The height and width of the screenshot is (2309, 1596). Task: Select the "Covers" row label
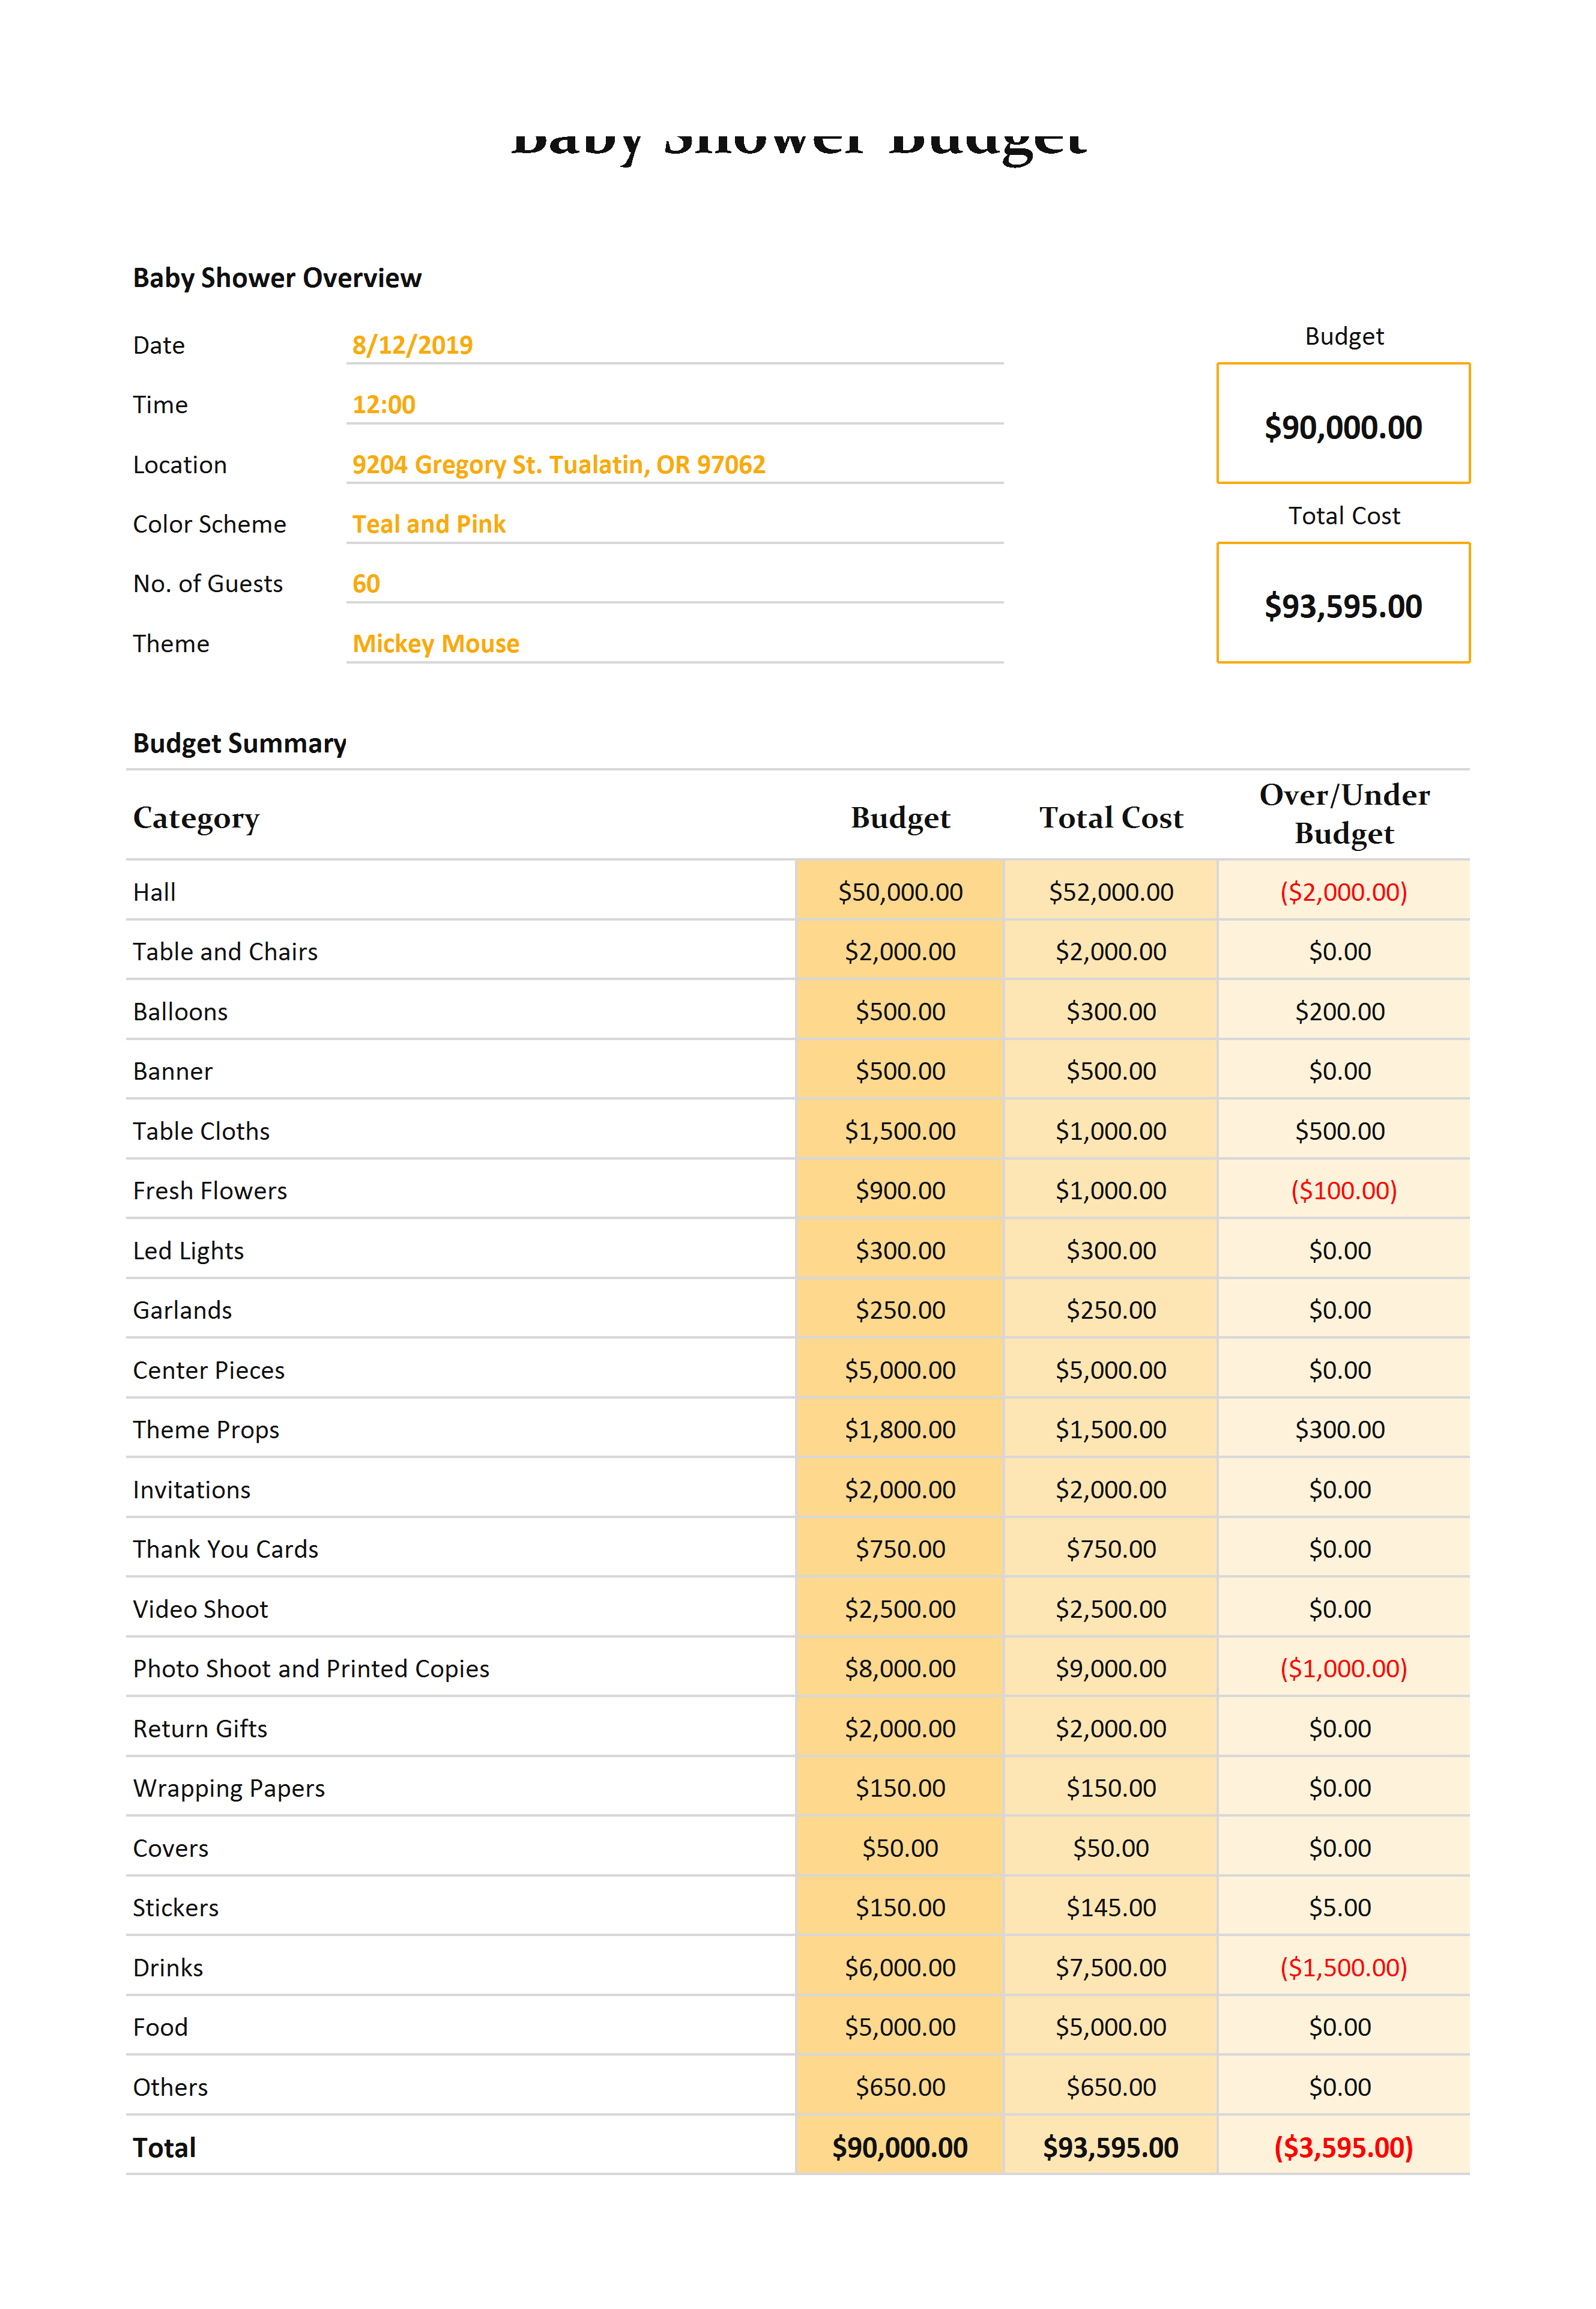171,1848
